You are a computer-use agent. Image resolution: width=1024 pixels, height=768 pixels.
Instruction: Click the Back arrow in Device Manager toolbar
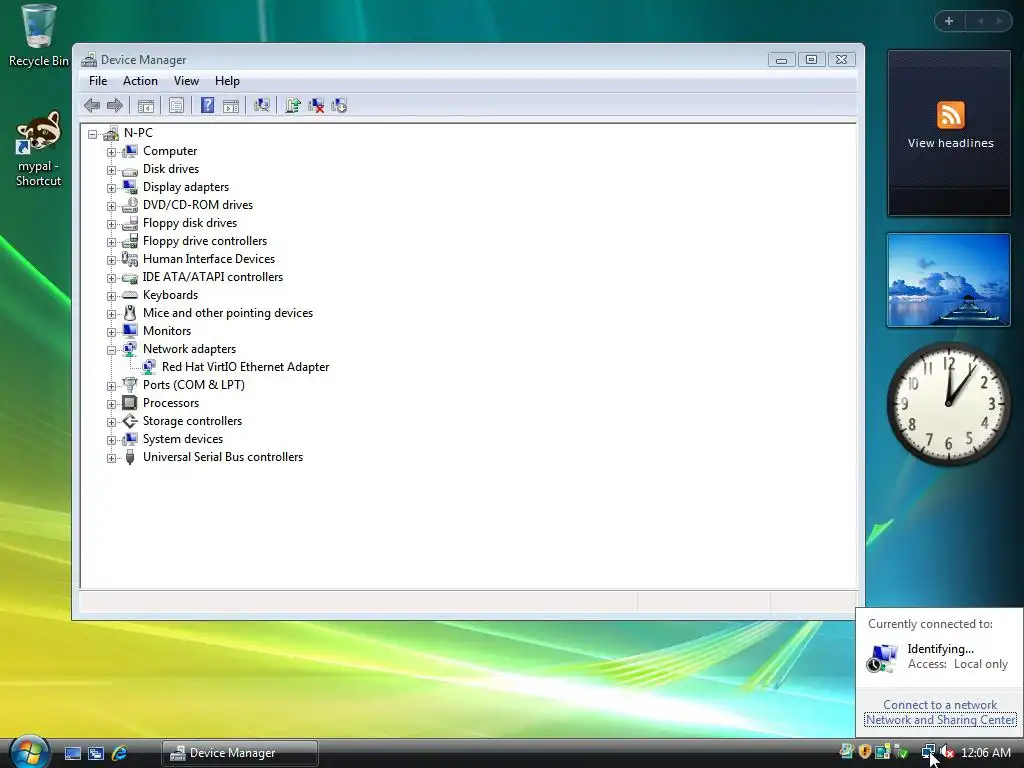pos(92,105)
